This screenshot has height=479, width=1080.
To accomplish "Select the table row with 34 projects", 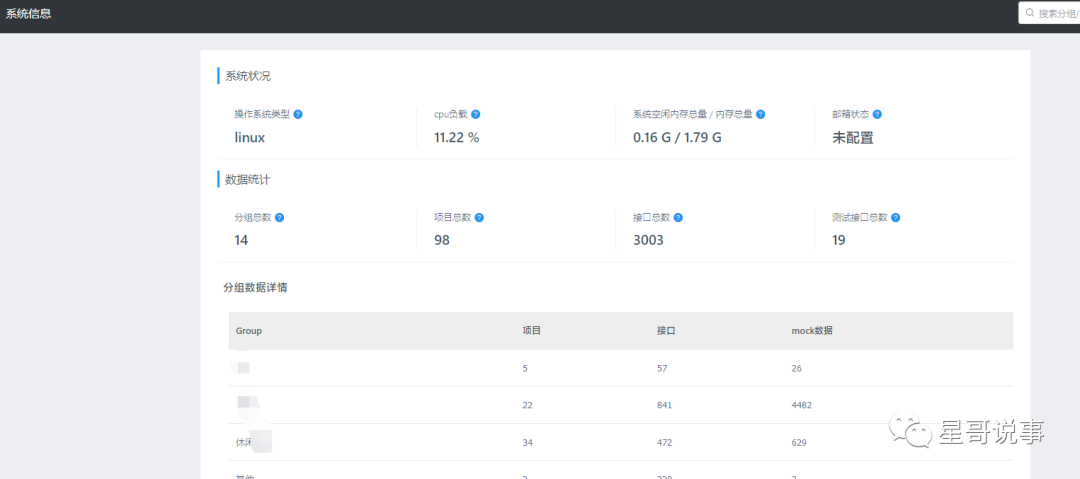I will coord(620,442).
